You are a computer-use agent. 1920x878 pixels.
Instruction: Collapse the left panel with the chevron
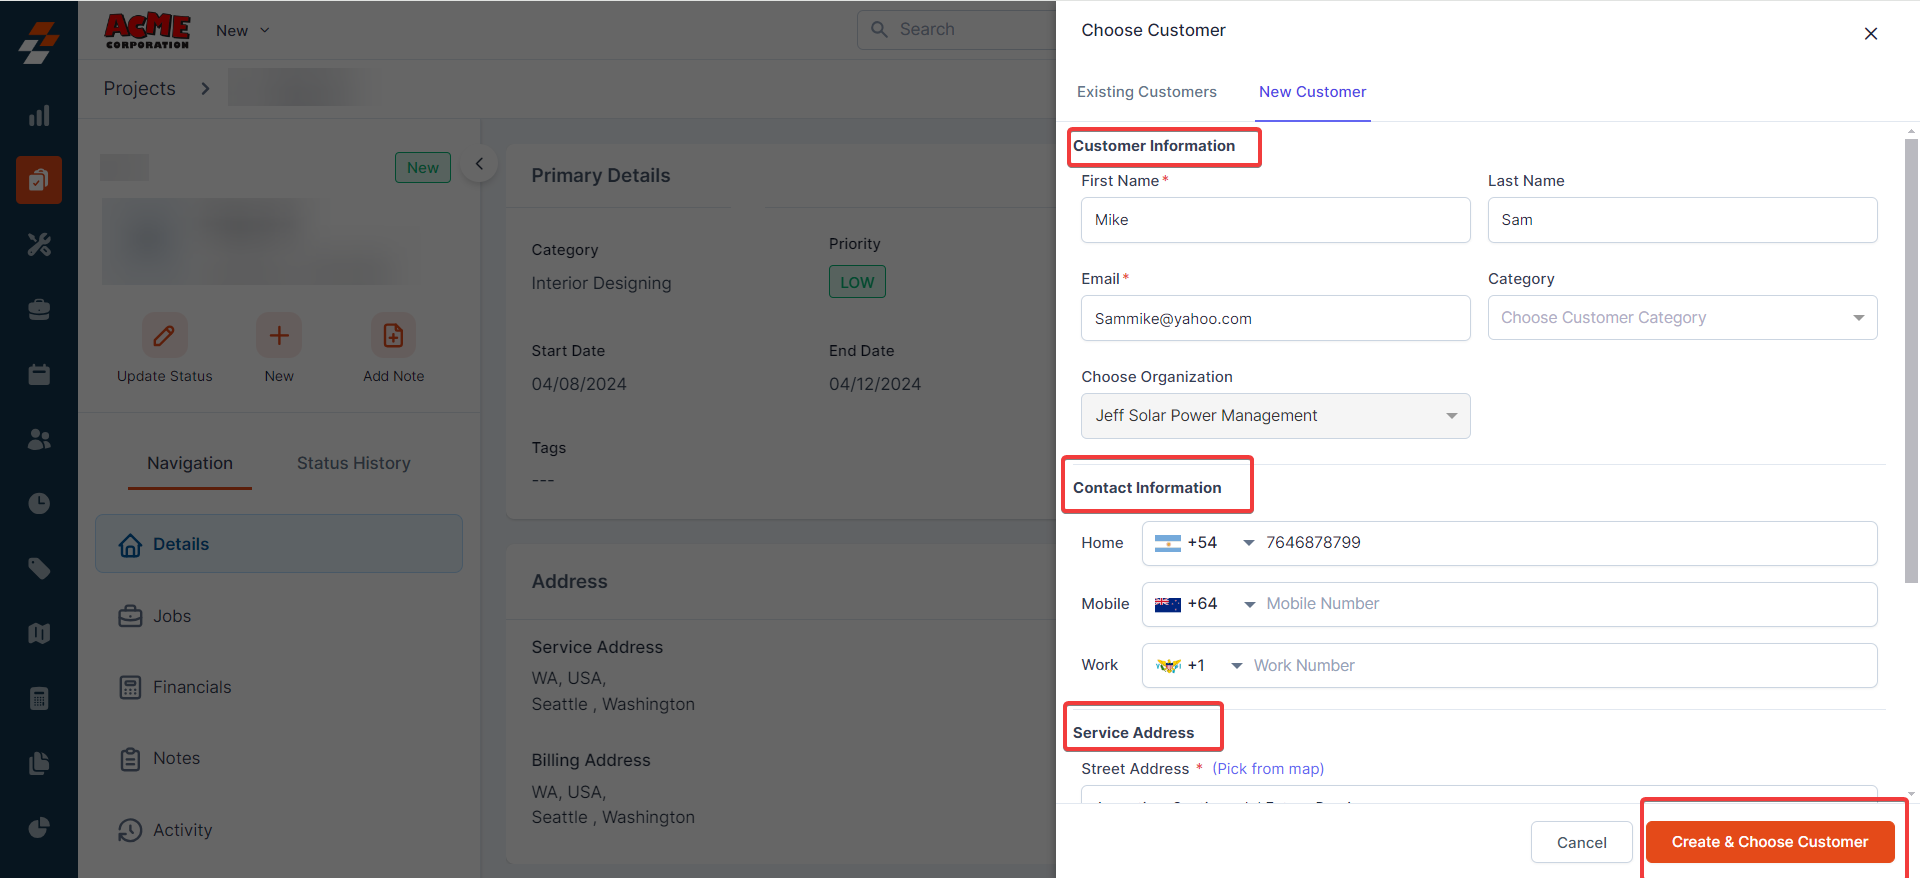(479, 164)
